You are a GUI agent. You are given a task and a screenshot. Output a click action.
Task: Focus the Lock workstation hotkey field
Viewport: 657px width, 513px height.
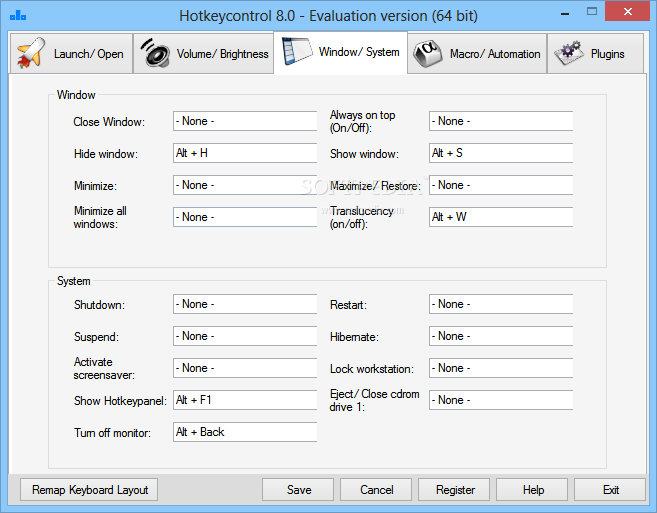501,368
